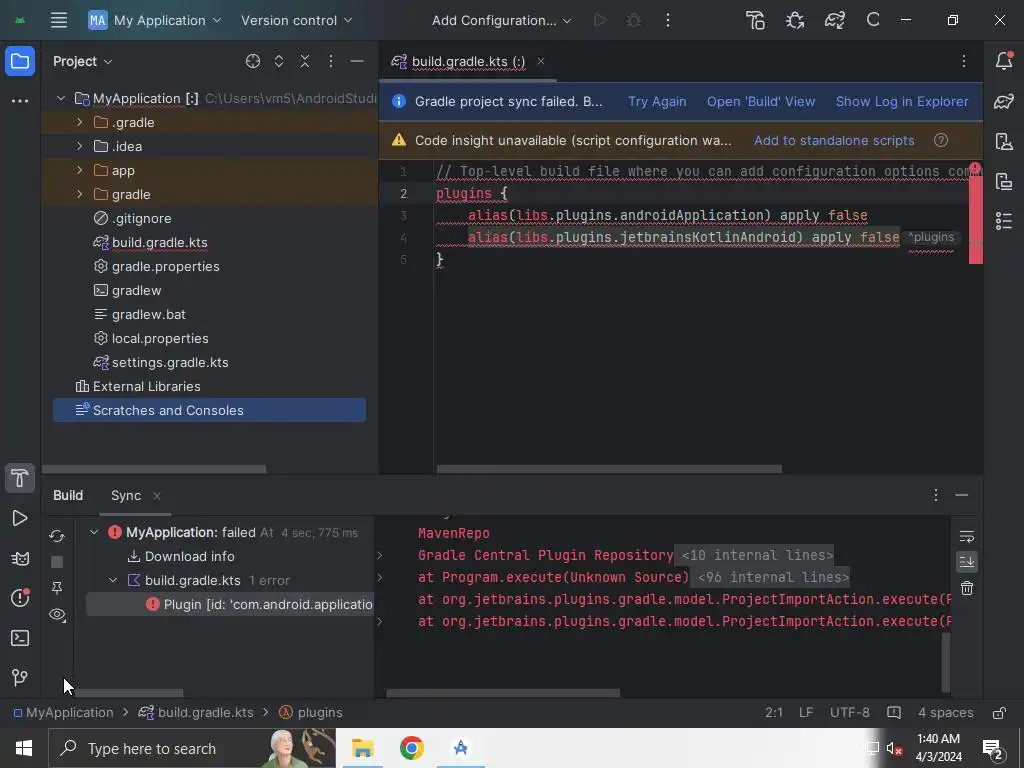The height and width of the screenshot is (768, 1024).
Task: Hide the Project panel
Action: [x=357, y=61]
